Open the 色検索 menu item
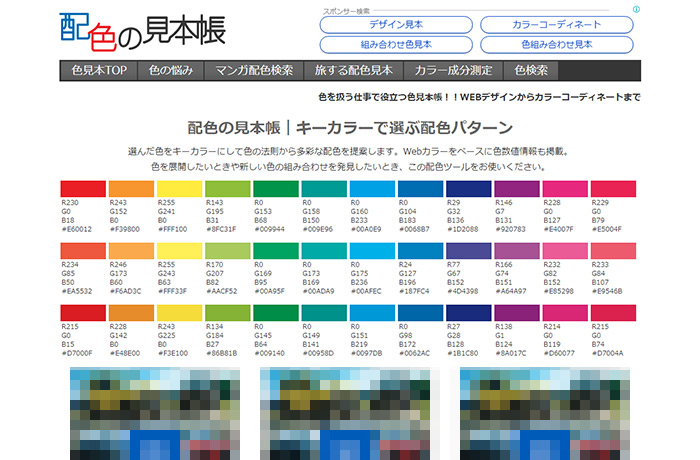This screenshot has width=700, height=460. (x=531, y=71)
